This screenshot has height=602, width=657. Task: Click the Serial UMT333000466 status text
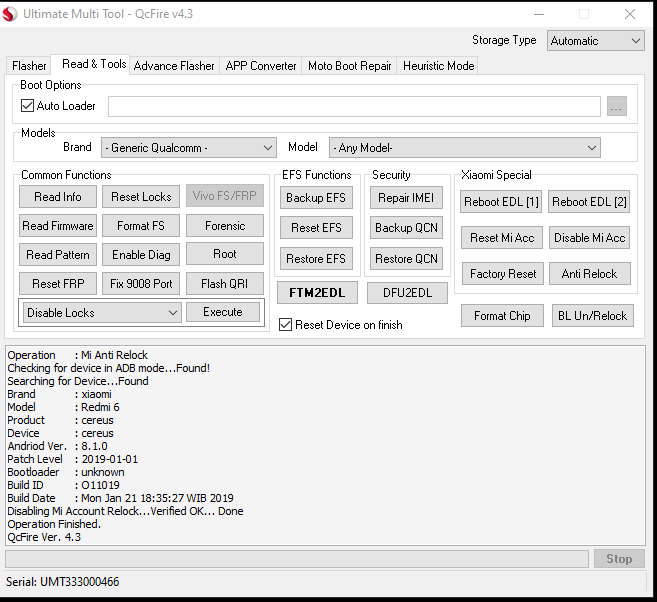62,581
